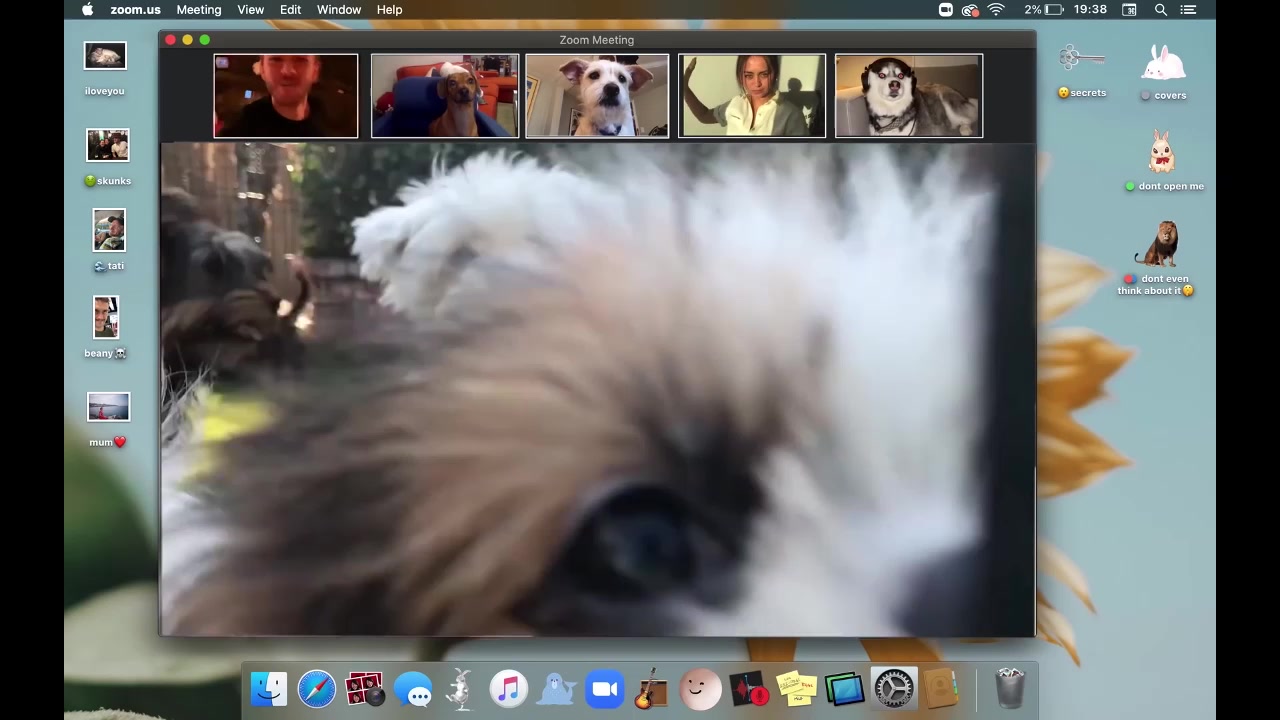
Task: Open the Meeting menu
Action: pyautogui.click(x=199, y=10)
